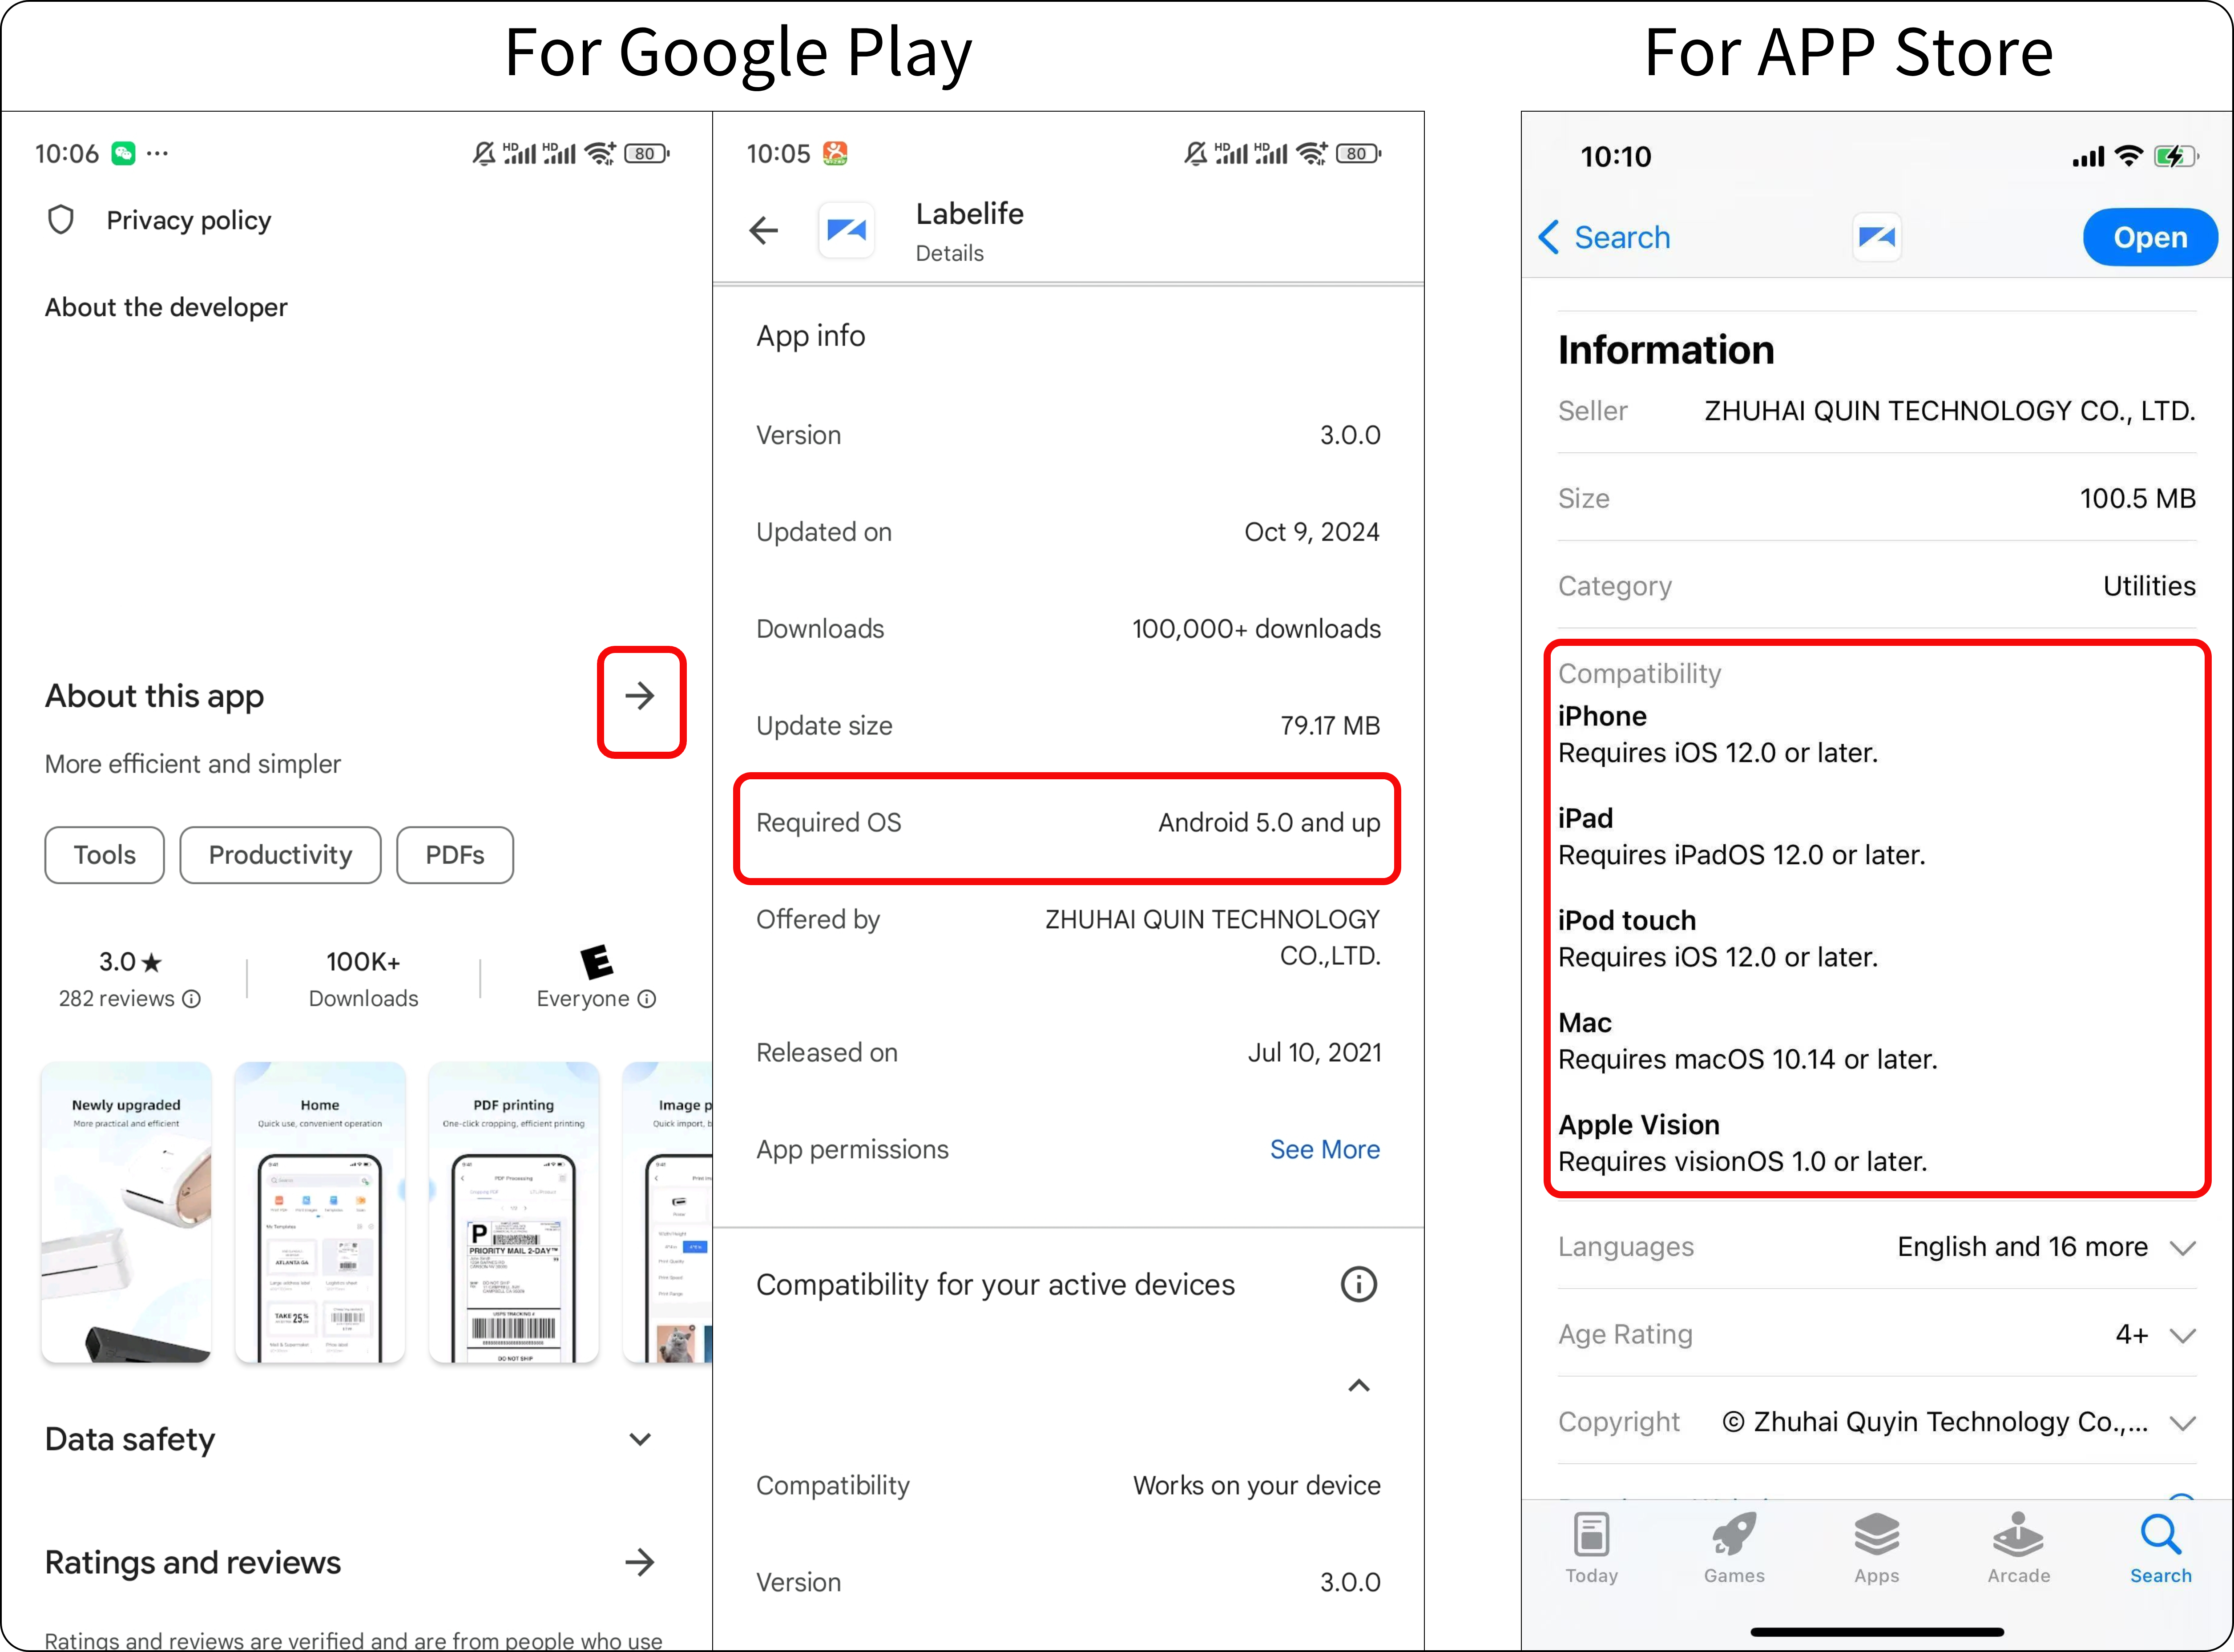Tap the Labelife app icon in Details header

tap(847, 231)
